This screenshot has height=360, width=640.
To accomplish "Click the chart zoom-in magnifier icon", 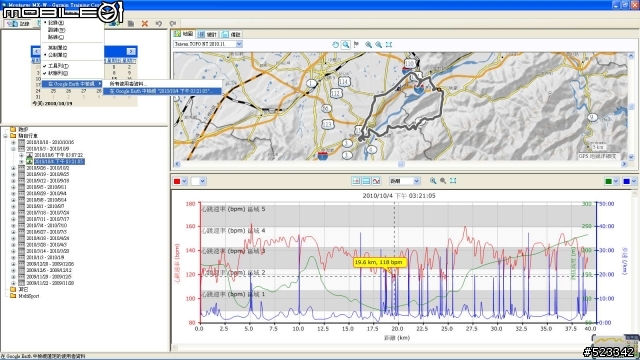I will point(433,181).
